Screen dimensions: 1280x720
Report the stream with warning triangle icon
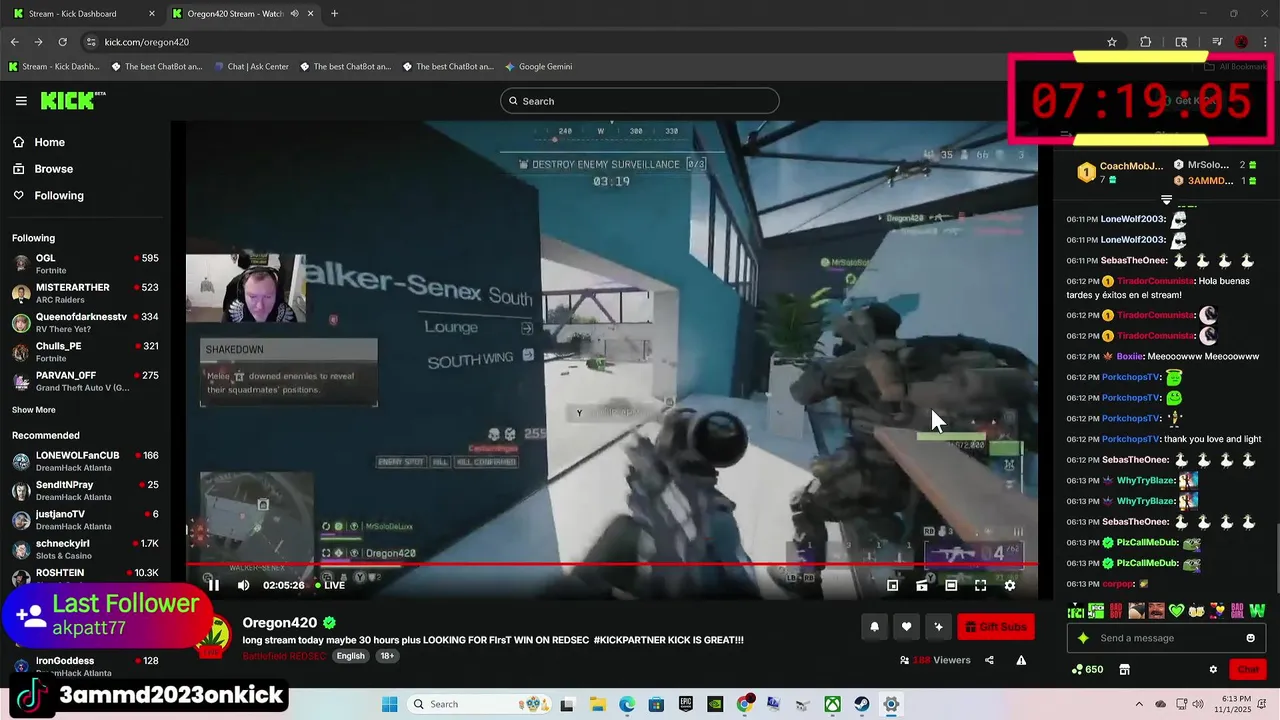pyautogui.click(x=1021, y=660)
